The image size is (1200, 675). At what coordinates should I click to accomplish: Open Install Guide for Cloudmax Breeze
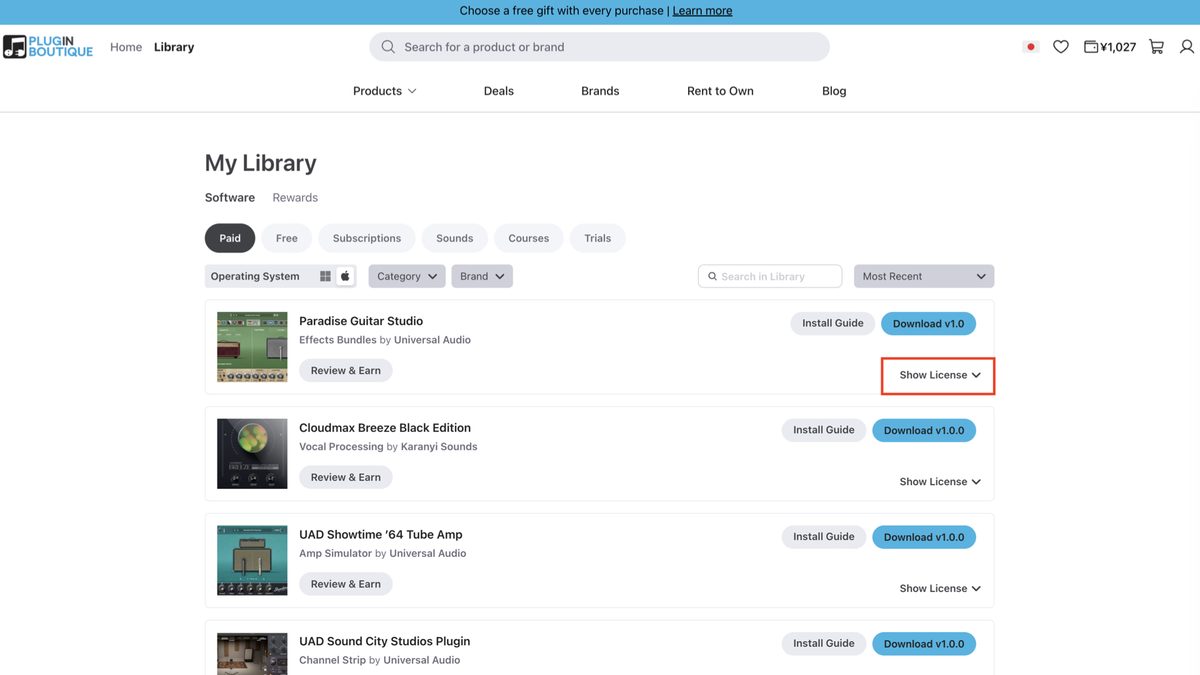click(x=824, y=430)
